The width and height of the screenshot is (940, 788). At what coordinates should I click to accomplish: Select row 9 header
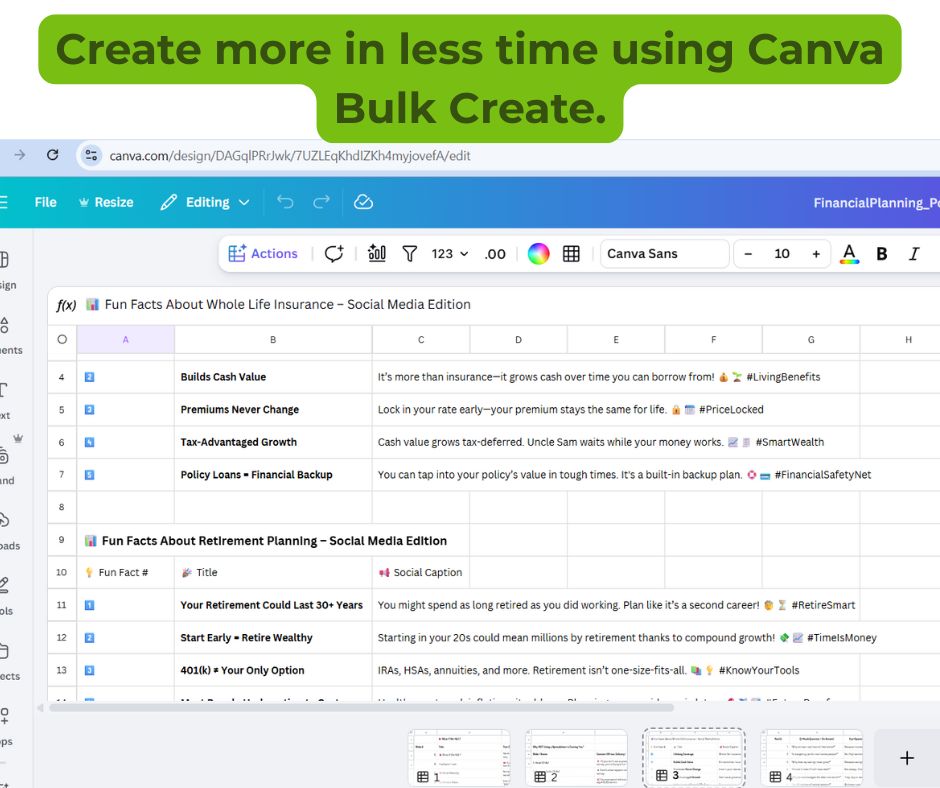[x=62, y=540]
